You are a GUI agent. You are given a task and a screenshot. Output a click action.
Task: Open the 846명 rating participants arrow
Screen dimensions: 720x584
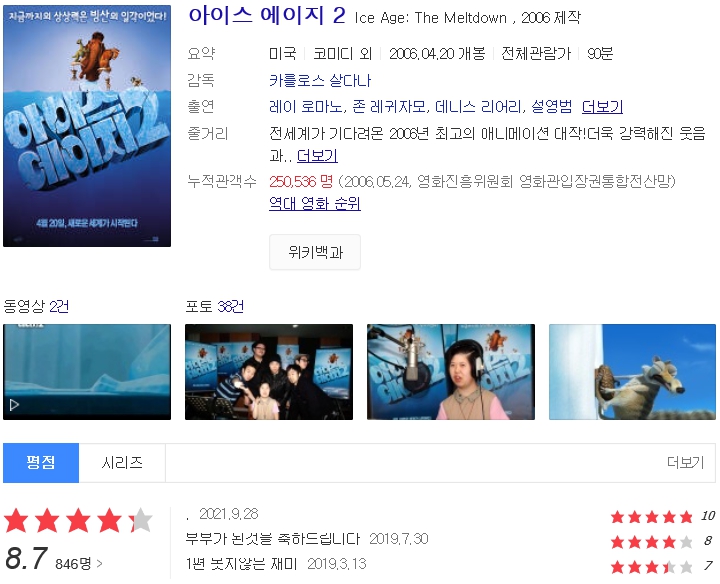pos(79,563)
